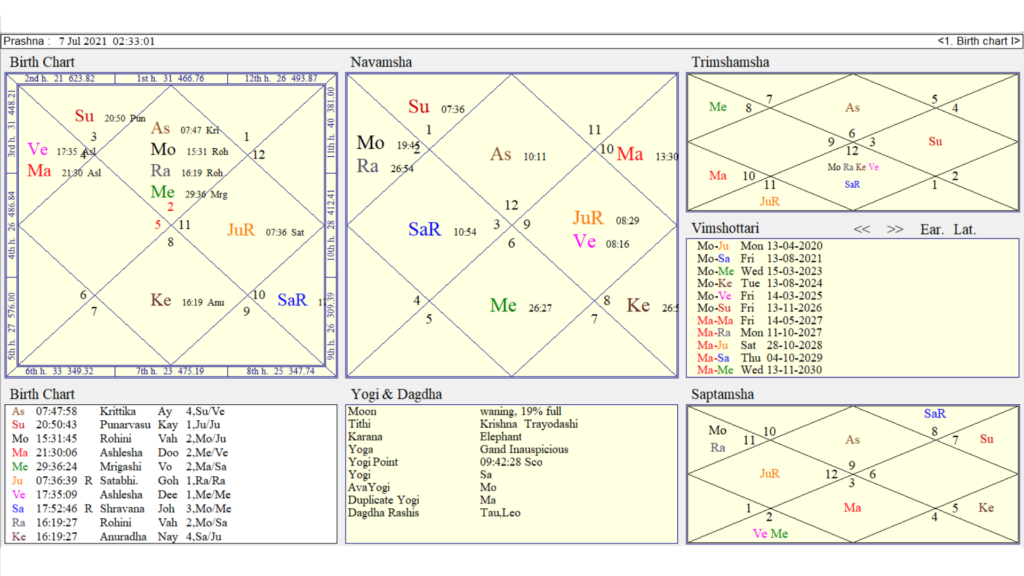
Task: Click the 'Saptamsha' chart title
Action: click(722, 394)
